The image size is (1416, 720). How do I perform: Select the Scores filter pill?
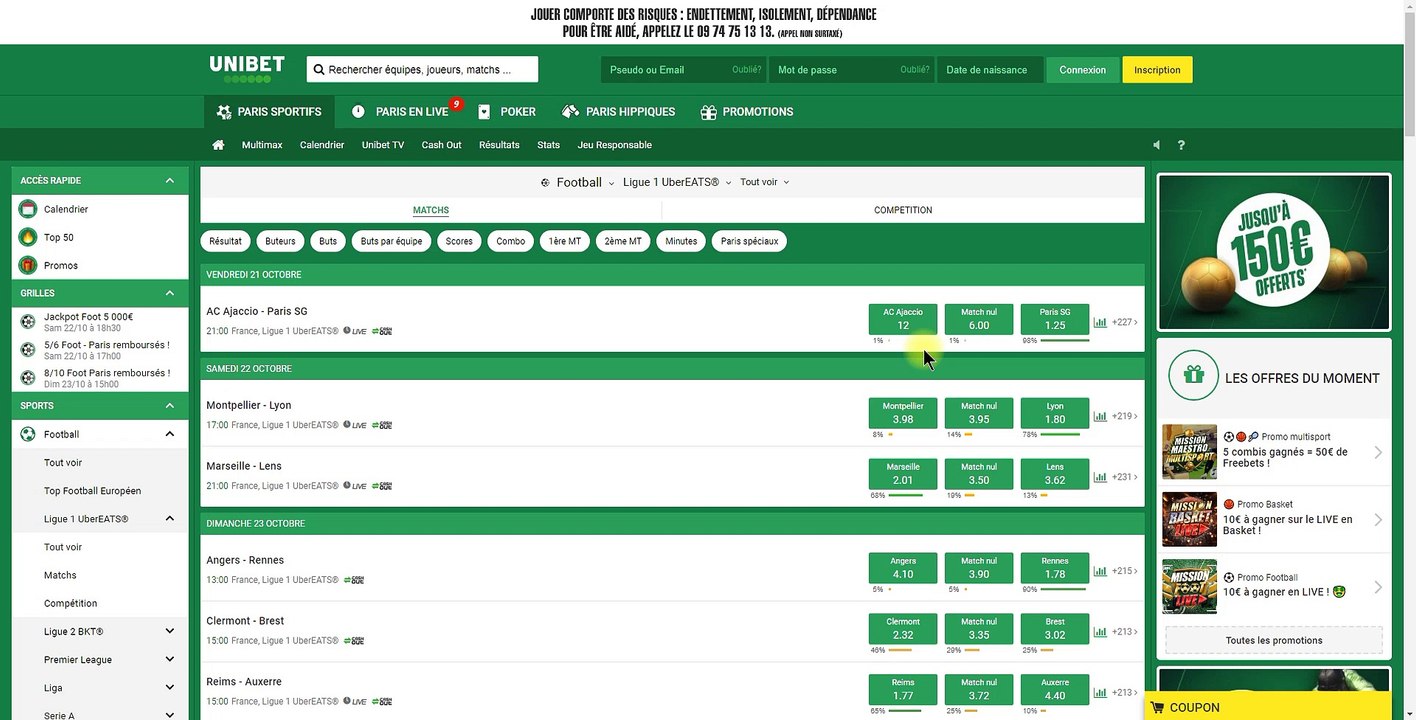coord(459,241)
